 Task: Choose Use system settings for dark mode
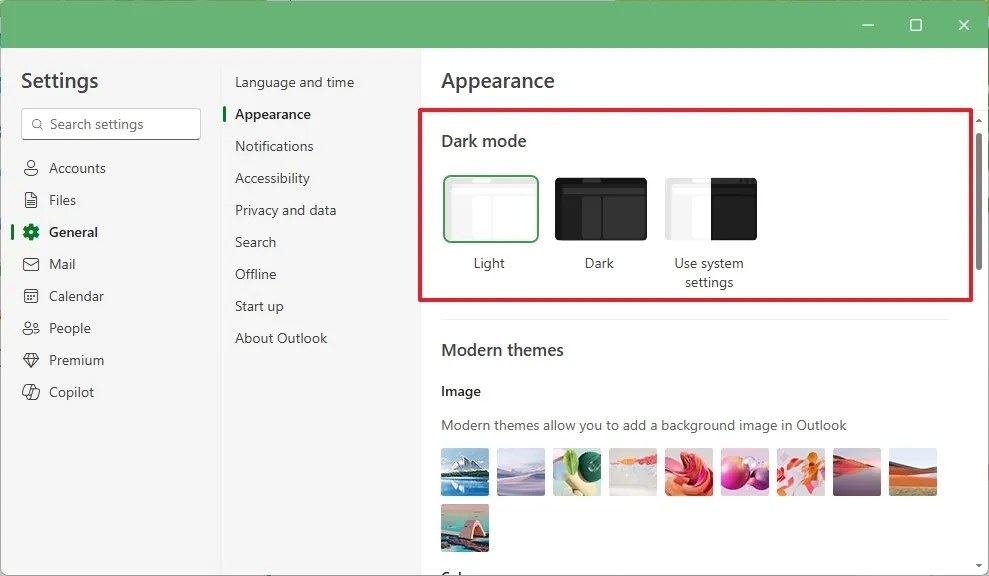pyautogui.click(x=709, y=210)
